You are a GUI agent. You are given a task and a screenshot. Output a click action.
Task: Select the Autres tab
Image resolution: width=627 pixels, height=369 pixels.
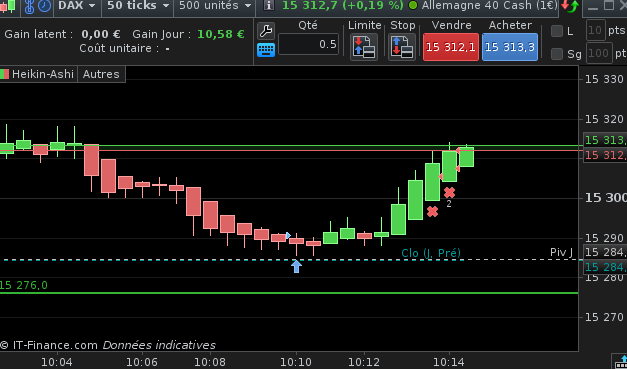click(x=101, y=74)
